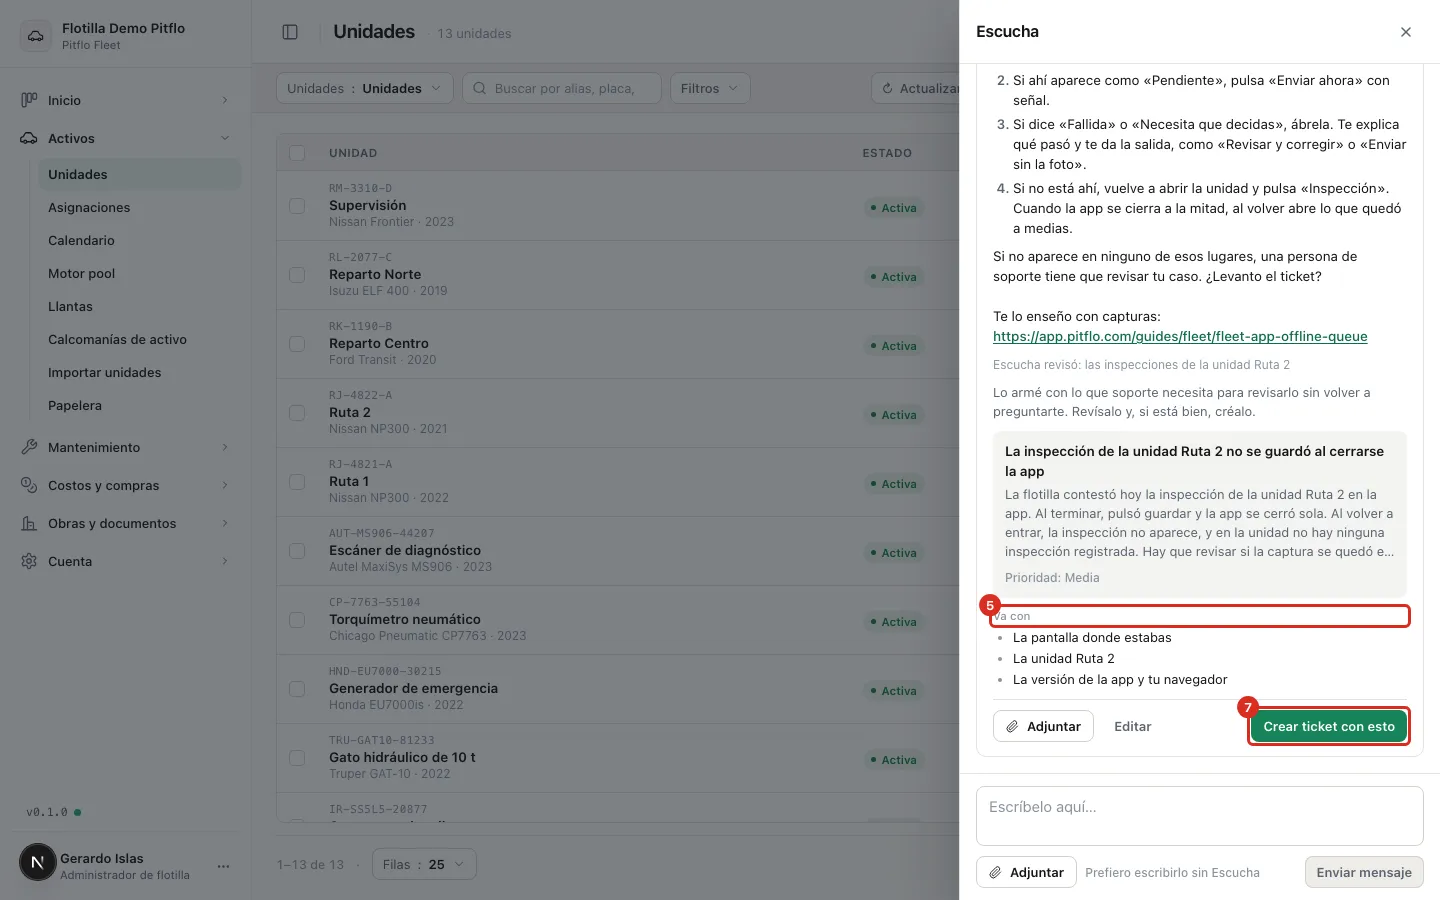The height and width of the screenshot is (900, 1440).
Task: Click the Gerardo Islas avatar
Action: coord(38,862)
